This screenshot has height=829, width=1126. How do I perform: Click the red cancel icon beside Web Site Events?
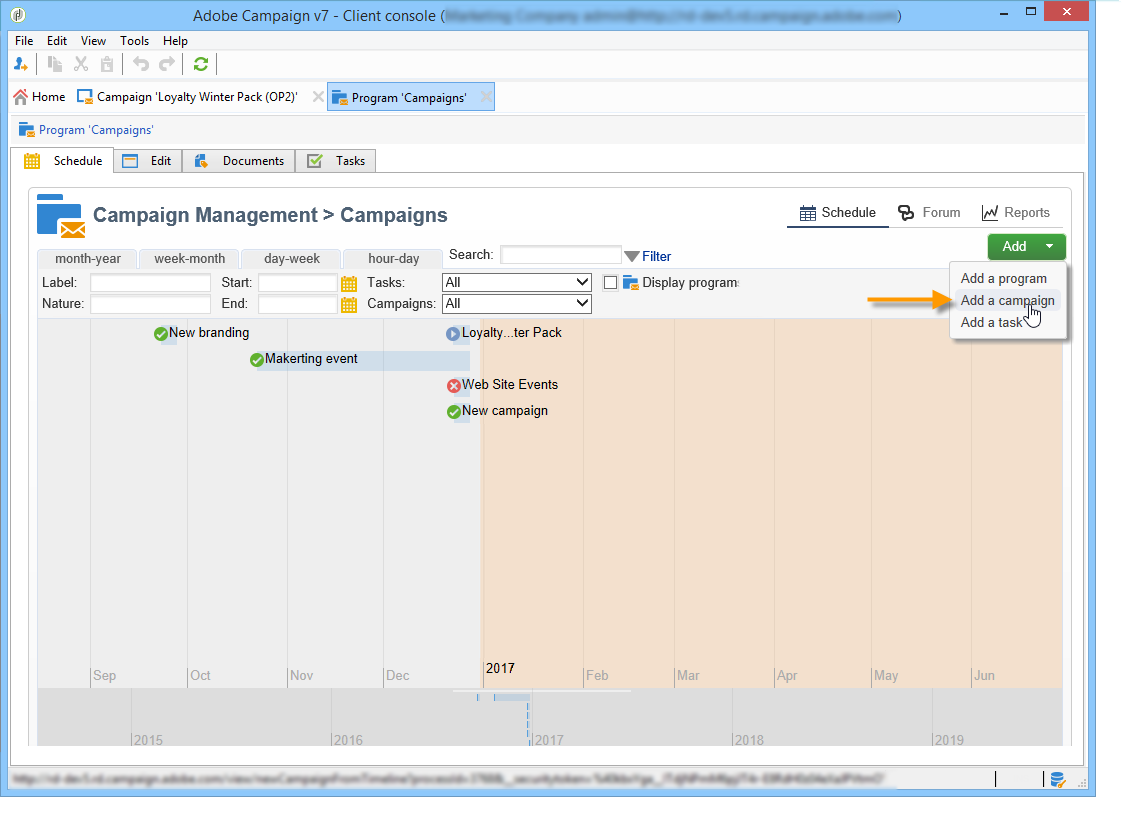click(454, 386)
